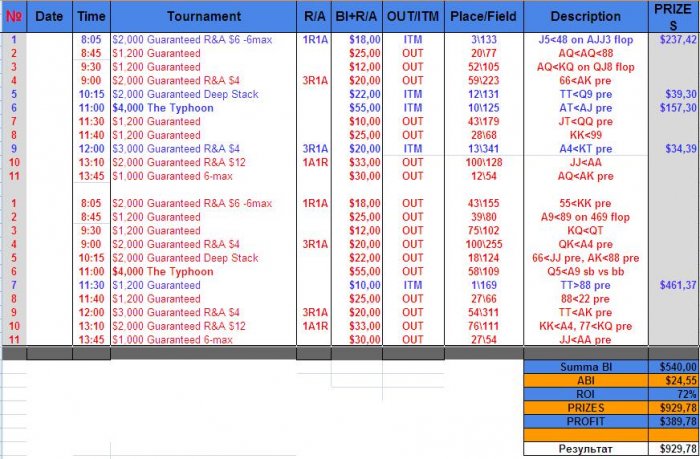This screenshot has width=700, height=459.
Task: Select place cell 52\105
Action: [x=484, y=67]
